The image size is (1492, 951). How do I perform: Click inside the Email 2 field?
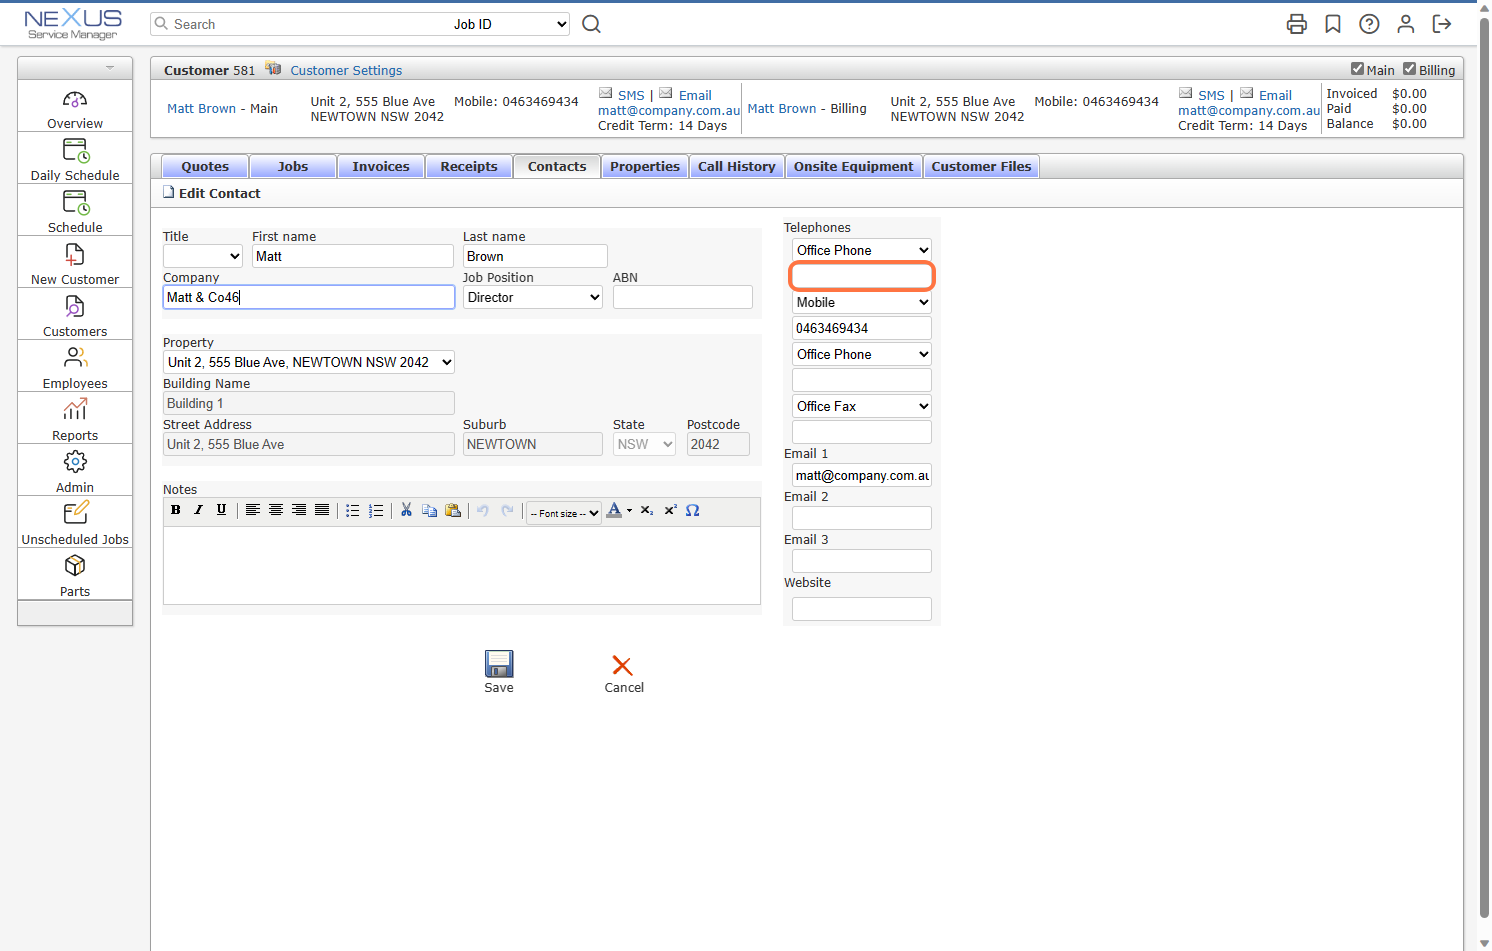point(861,517)
